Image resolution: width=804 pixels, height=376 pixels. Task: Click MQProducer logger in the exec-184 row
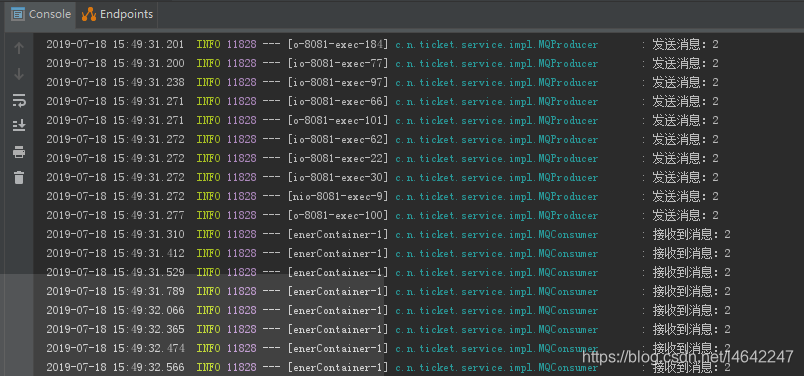point(497,45)
